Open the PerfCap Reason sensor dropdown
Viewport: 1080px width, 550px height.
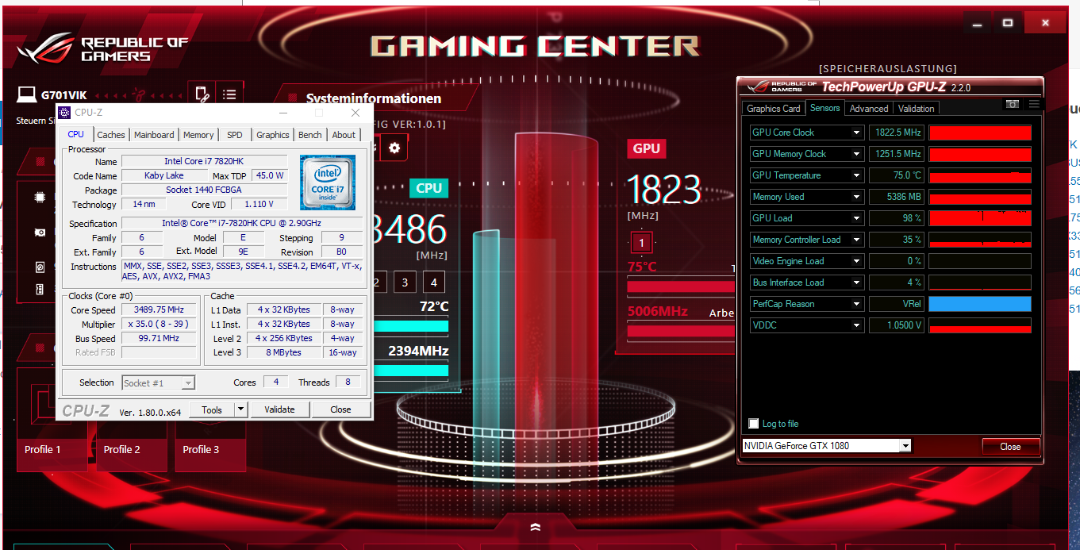coord(857,304)
